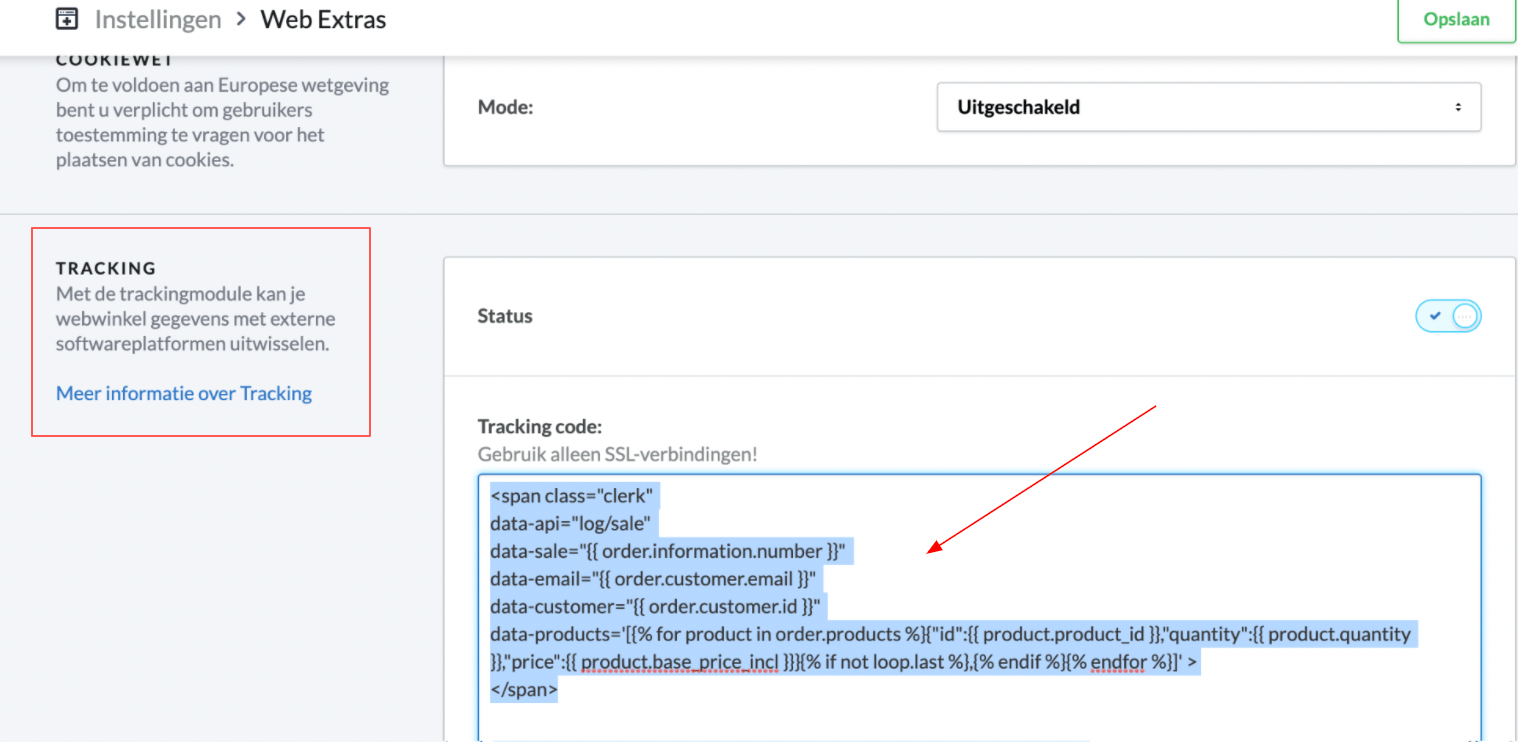Click the data-customer order line in the code

(x=655, y=606)
